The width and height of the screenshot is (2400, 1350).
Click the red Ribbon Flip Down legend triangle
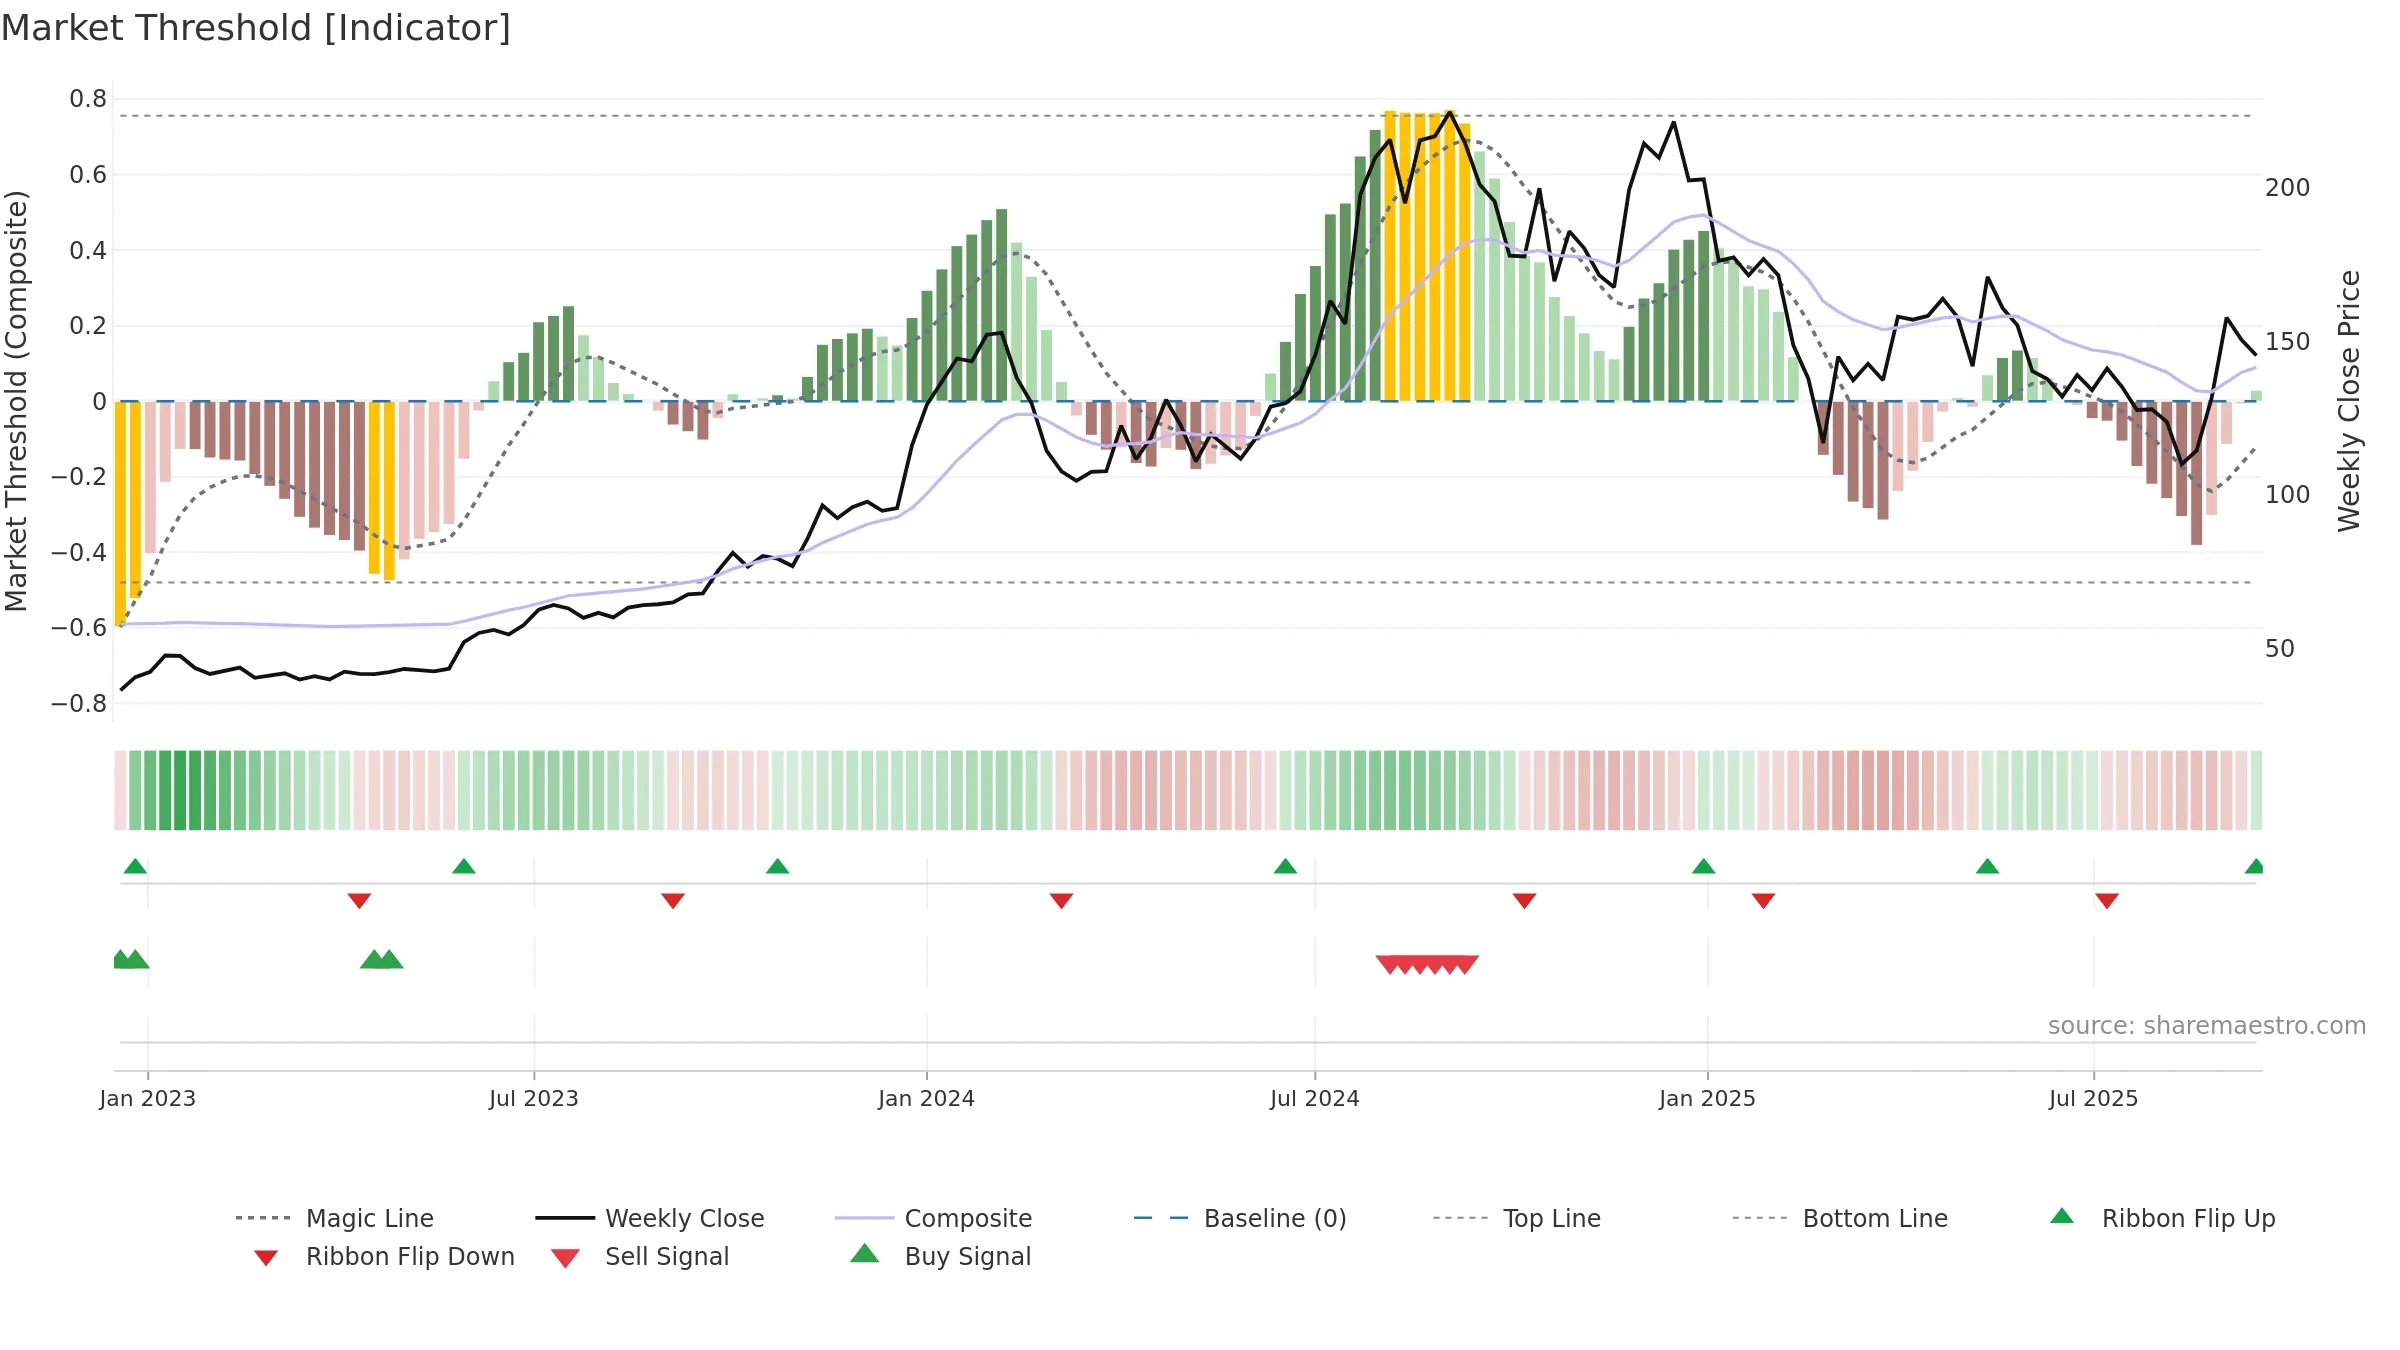(x=265, y=1258)
